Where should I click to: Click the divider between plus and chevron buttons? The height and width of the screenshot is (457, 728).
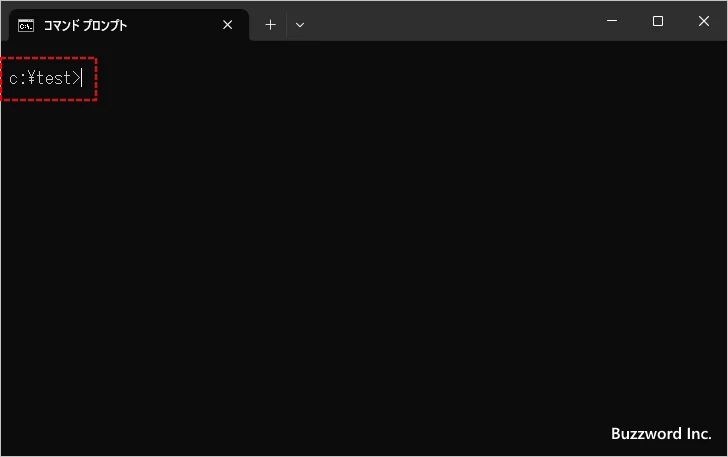(286, 25)
